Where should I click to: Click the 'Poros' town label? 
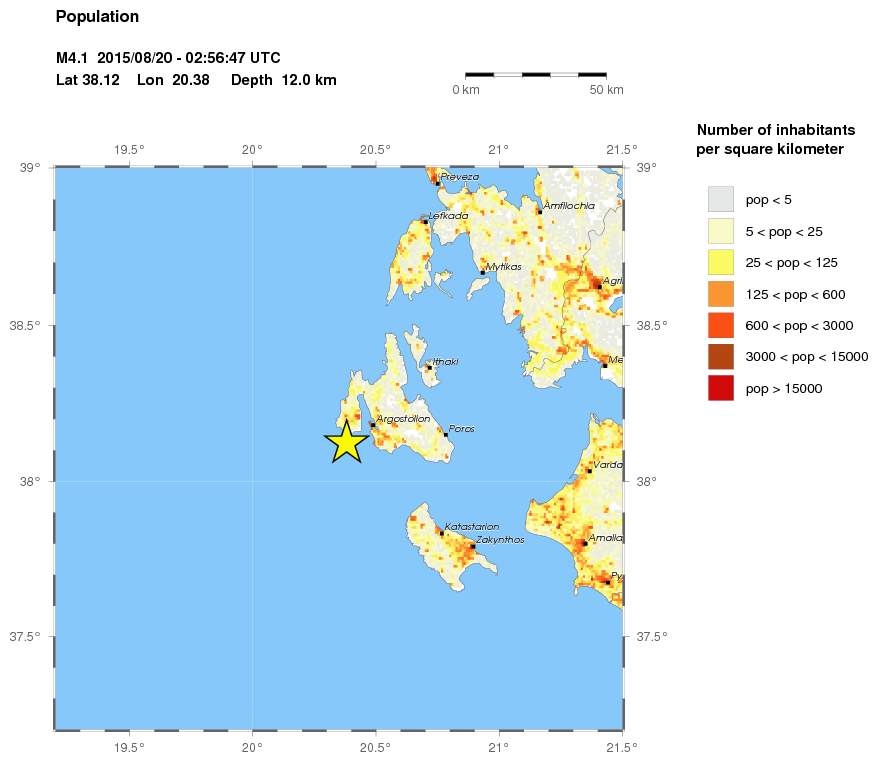coord(461,429)
